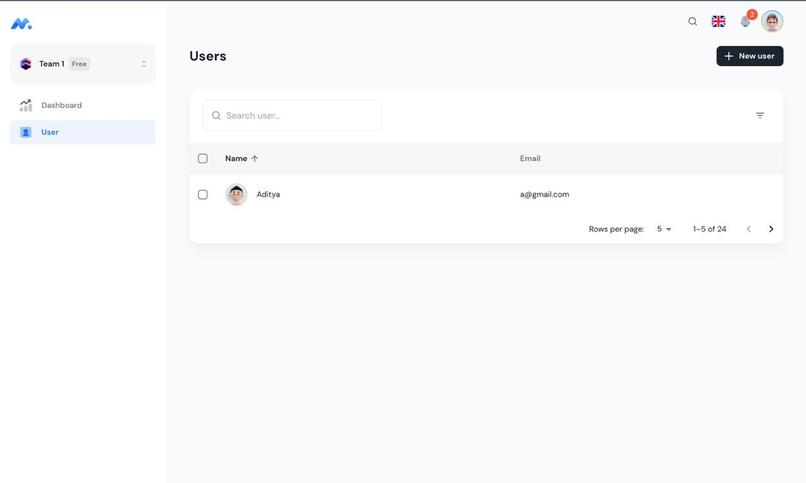Change language via UK flag icon
Screen dimensions: 806x483
tap(718, 22)
